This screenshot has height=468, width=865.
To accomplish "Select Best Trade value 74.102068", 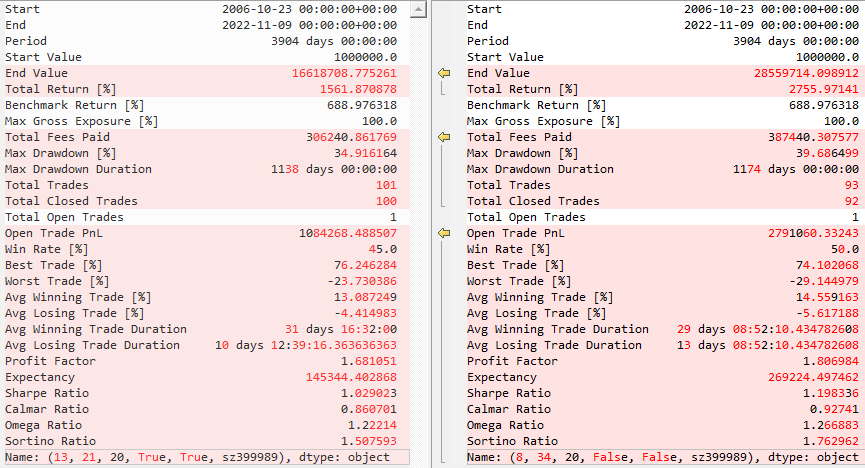I will pyautogui.click(x=827, y=265).
